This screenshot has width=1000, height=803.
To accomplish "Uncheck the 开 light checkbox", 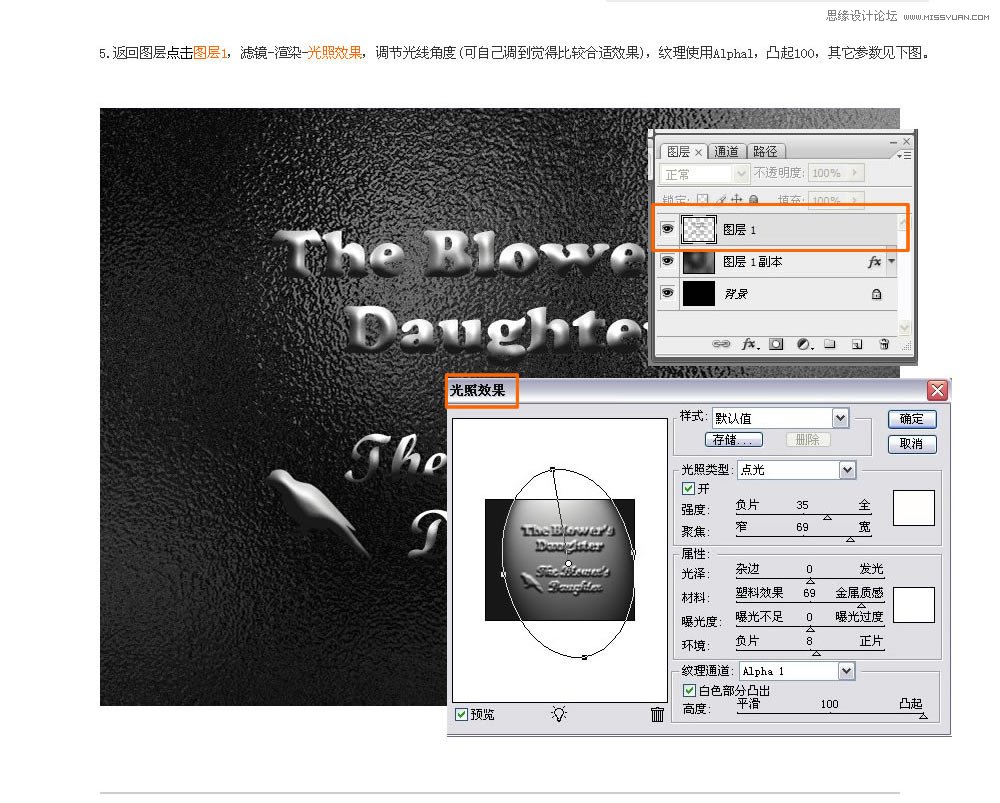I will pyautogui.click(x=688, y=489).
